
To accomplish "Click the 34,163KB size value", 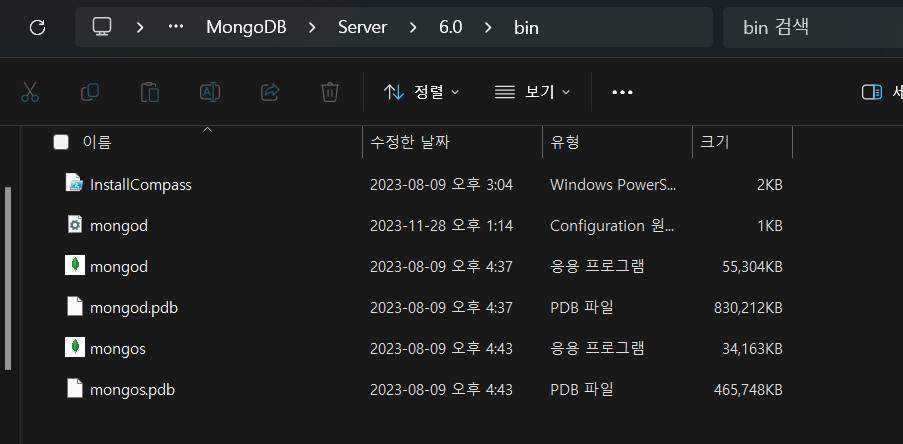I will 752,349.
